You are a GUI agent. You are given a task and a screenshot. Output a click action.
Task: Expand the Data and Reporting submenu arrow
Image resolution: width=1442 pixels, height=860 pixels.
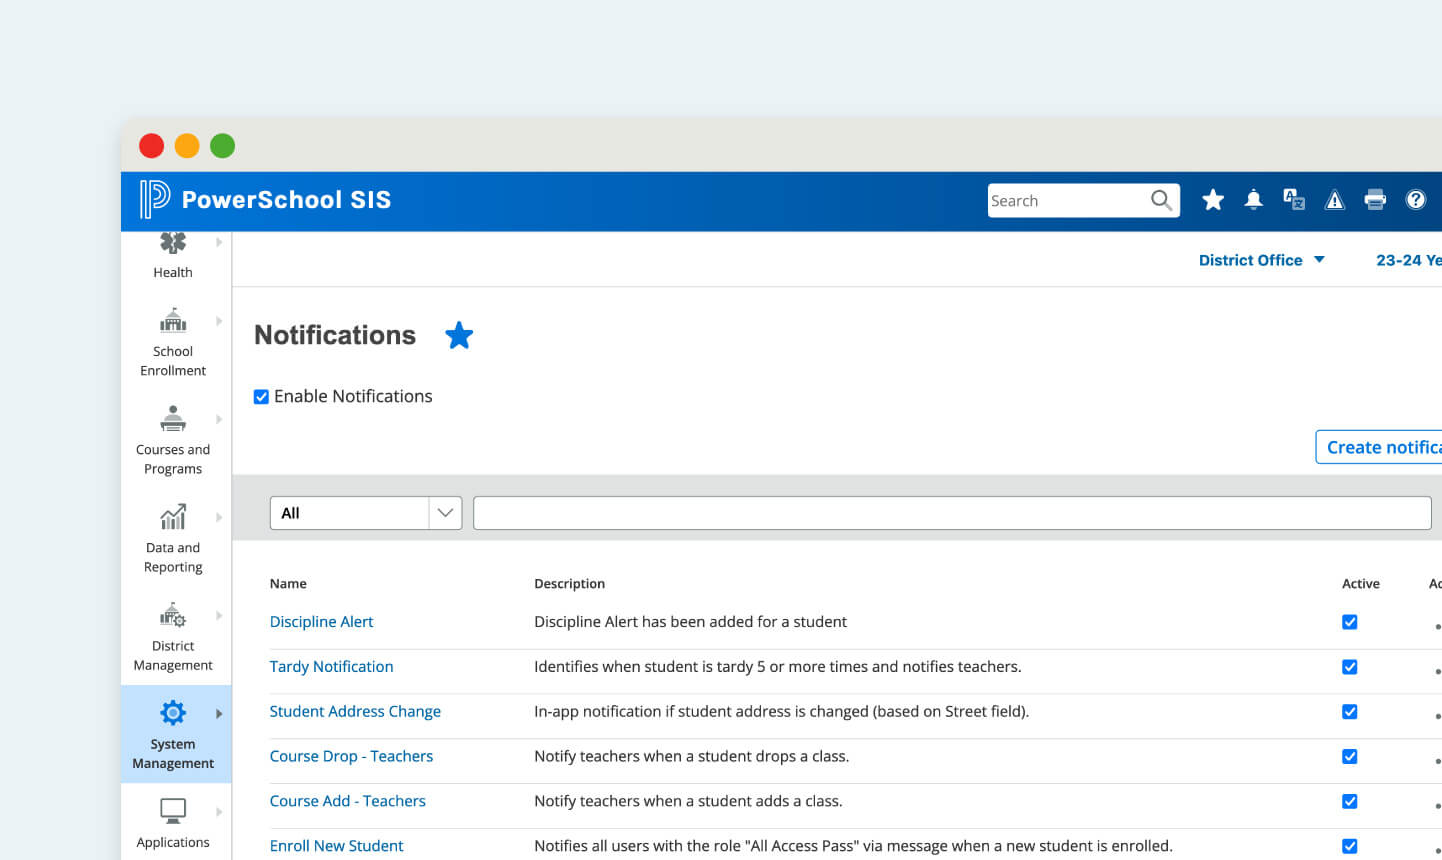(219, 518)
